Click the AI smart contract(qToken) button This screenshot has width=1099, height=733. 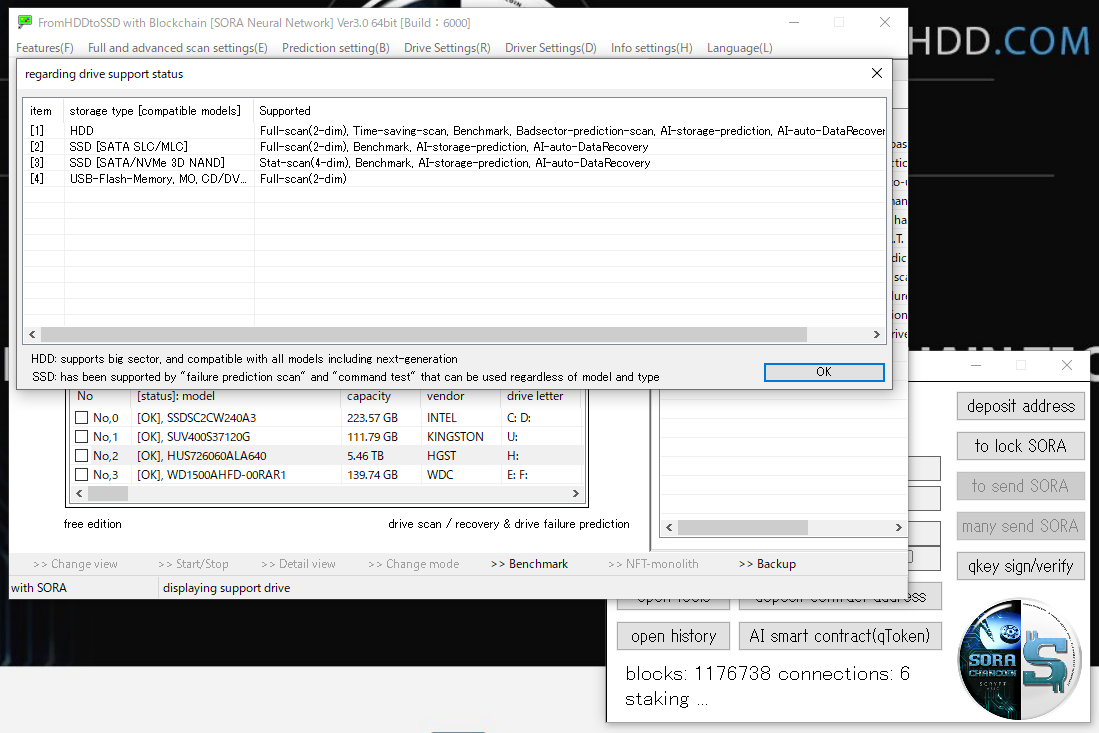tap(840, 636)
